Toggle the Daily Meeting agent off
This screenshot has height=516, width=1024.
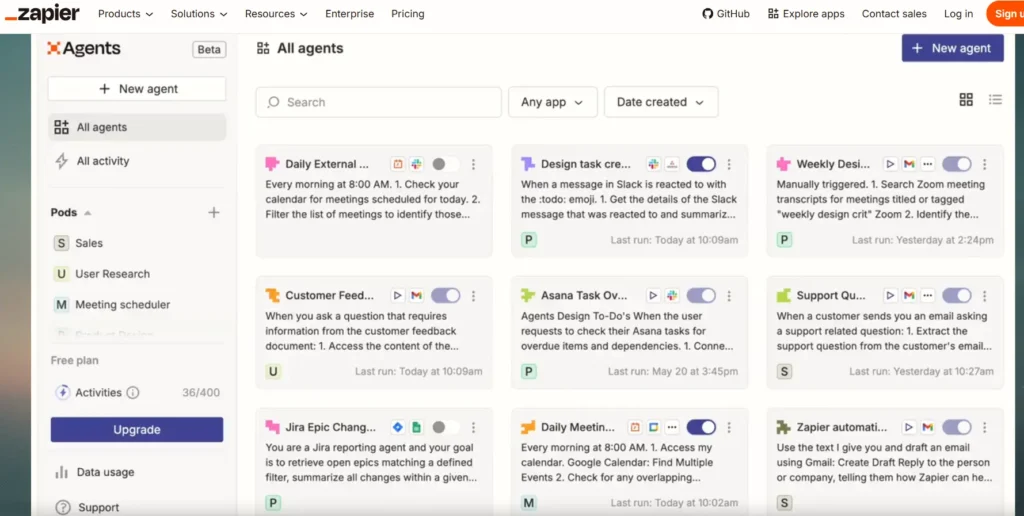coord(701,427)
